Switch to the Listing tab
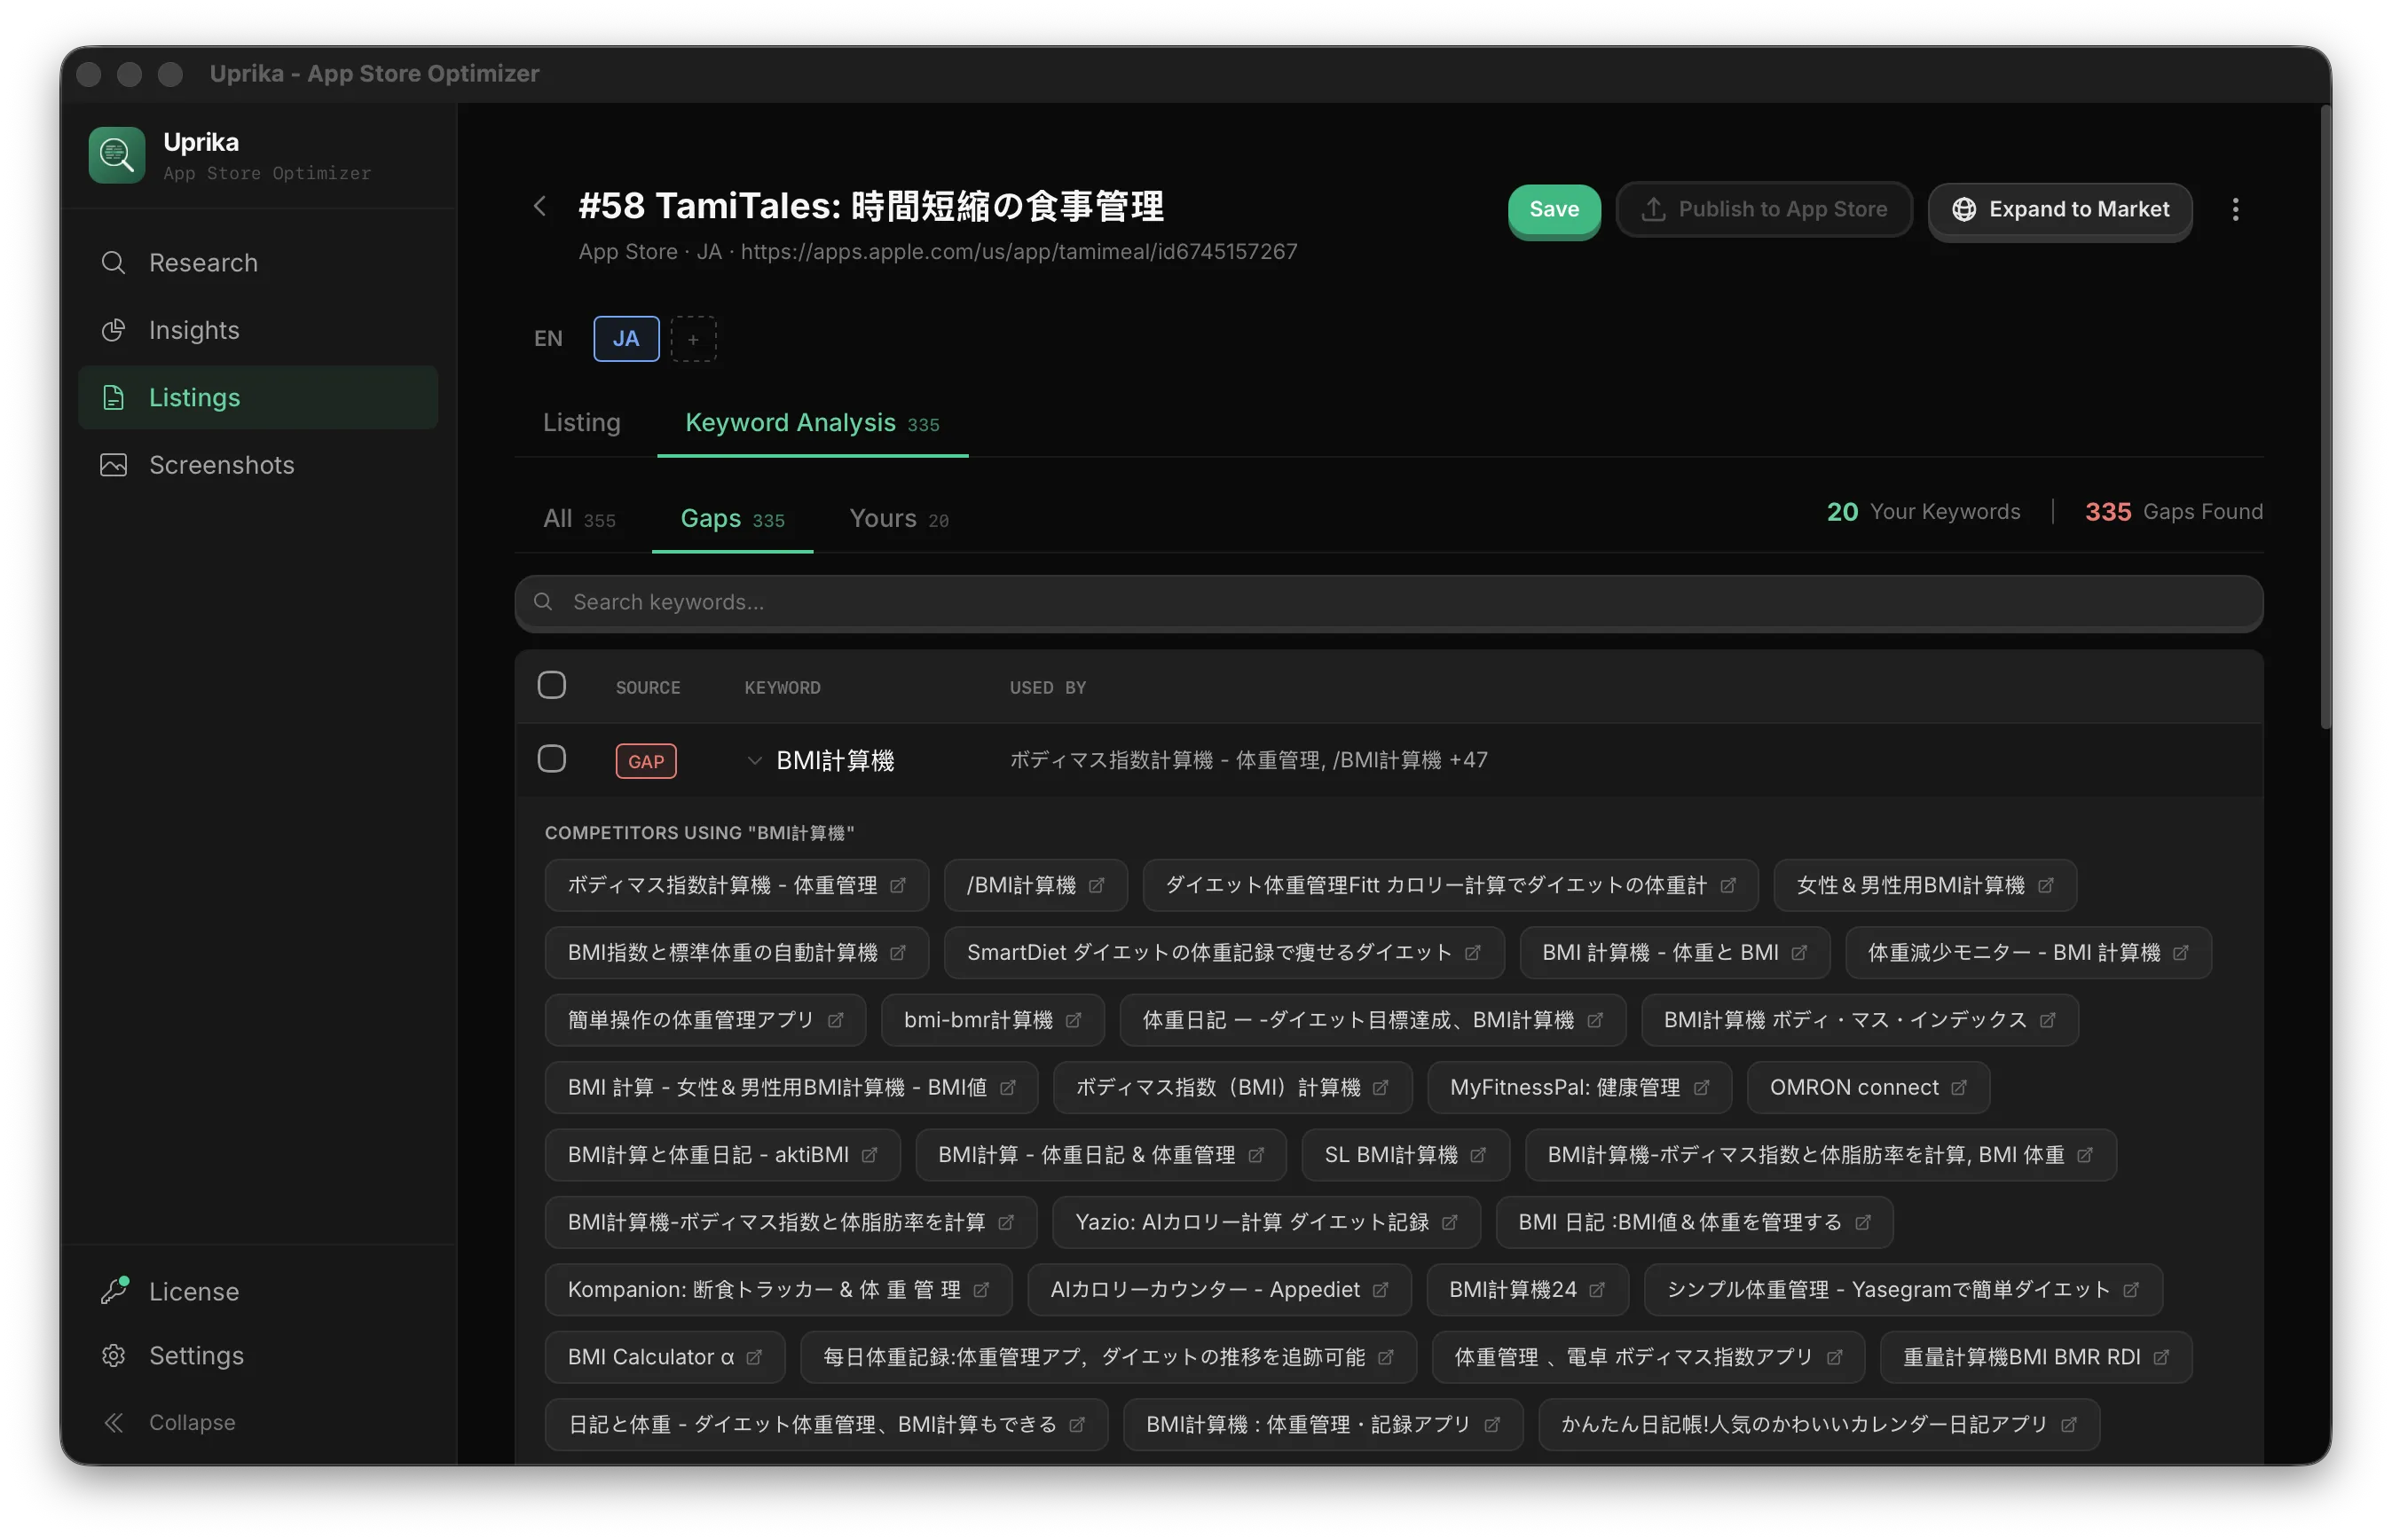The width and height of the screenshot is (2392, 1540). 581,422
